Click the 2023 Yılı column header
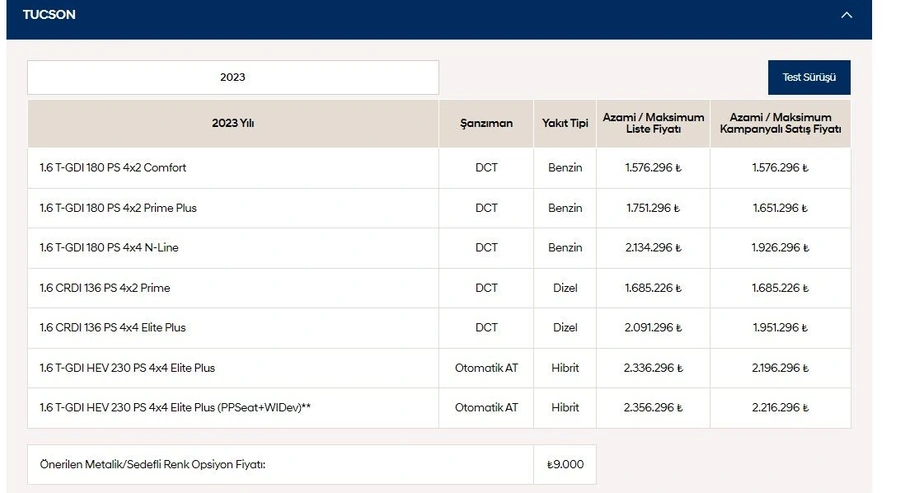Viewport: 900px width, 493px height. pyautogui.click(x=232, y=123)
